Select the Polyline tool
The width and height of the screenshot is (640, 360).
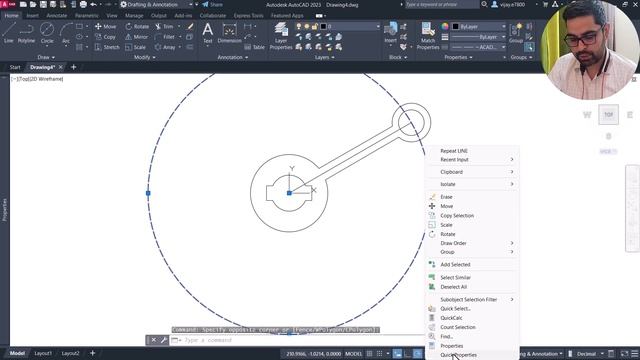coord(26,33)
